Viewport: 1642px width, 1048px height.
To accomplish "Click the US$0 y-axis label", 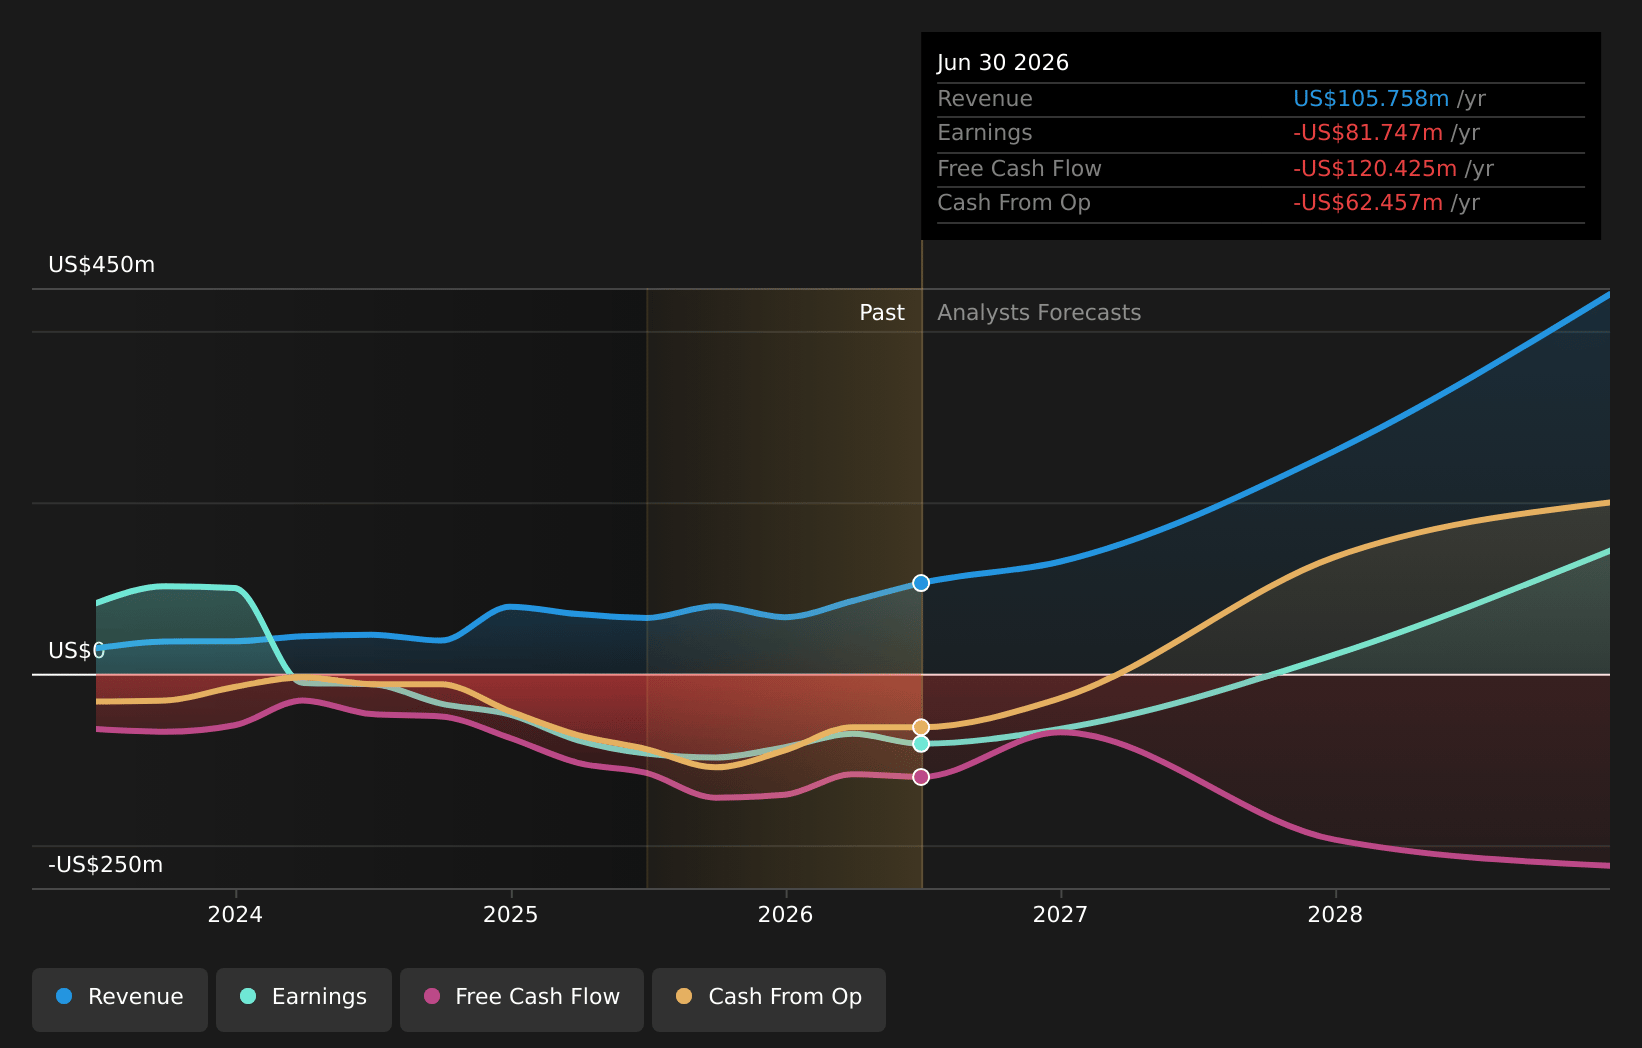I will 77,651.
